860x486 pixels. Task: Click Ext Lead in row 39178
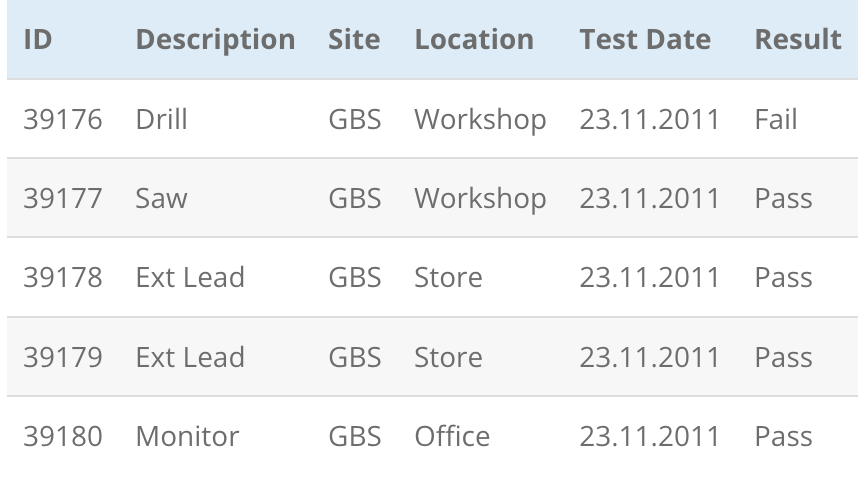[190, 277]
